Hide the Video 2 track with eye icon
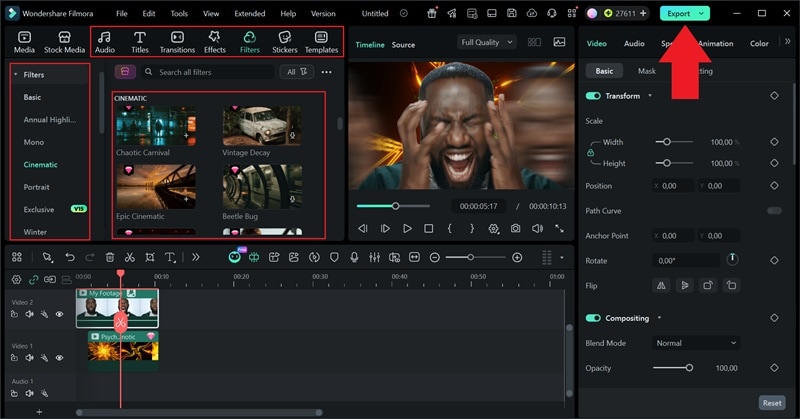 [x=59, y=314]
